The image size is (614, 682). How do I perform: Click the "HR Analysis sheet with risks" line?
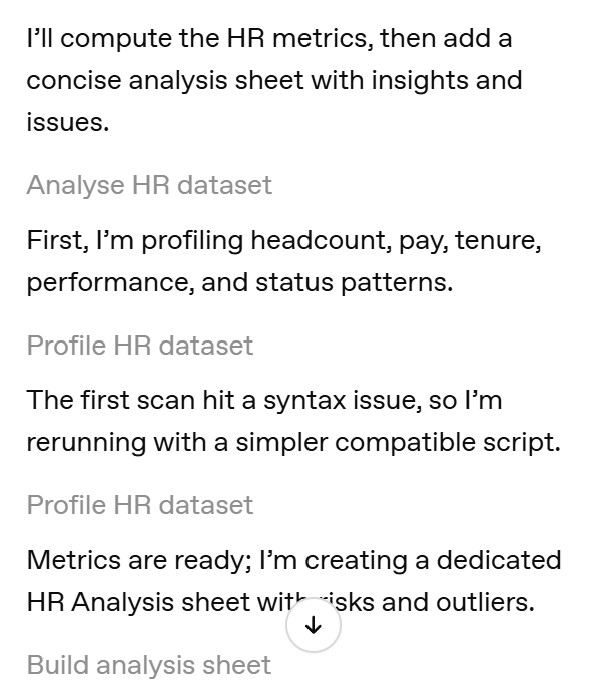tap(280, 602)
